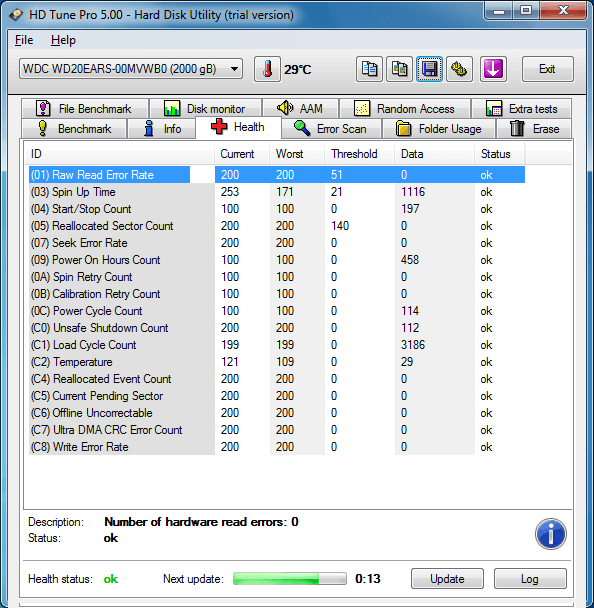Viewport: 594px width, 608px height.
Task: Click the 3186 Load Cycle data value
Action: [x=413, y=345]
